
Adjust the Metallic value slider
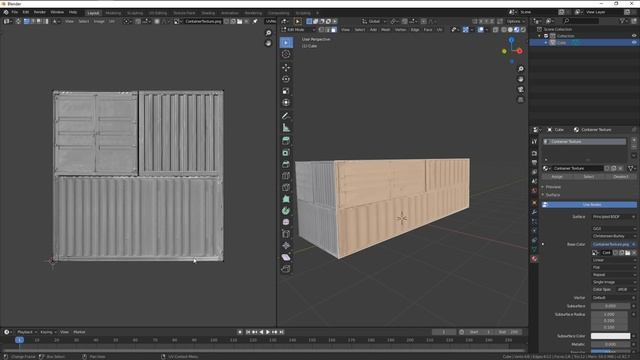click(x=611, y=344)
